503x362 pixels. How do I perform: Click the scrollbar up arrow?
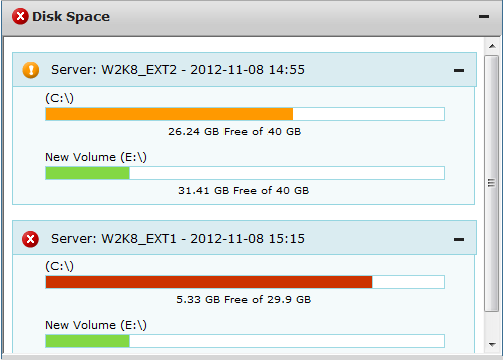point(492,46)
